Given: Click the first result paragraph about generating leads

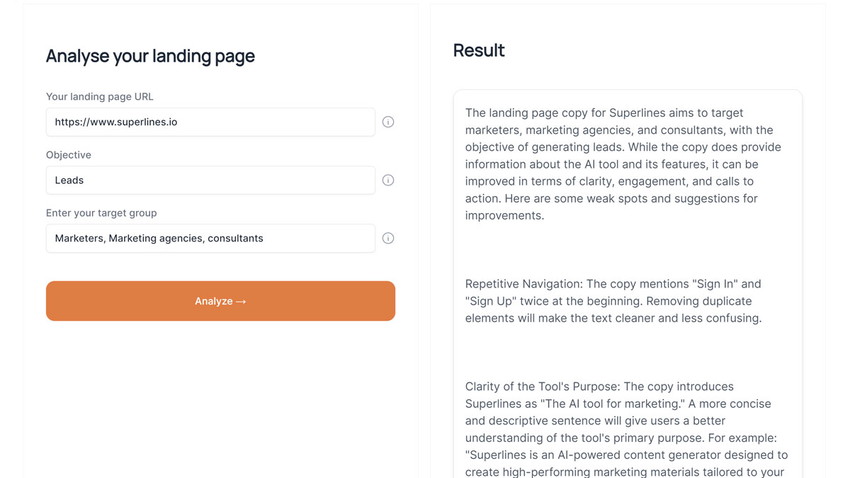Looking at the screenshot, I should coord(623,164).
